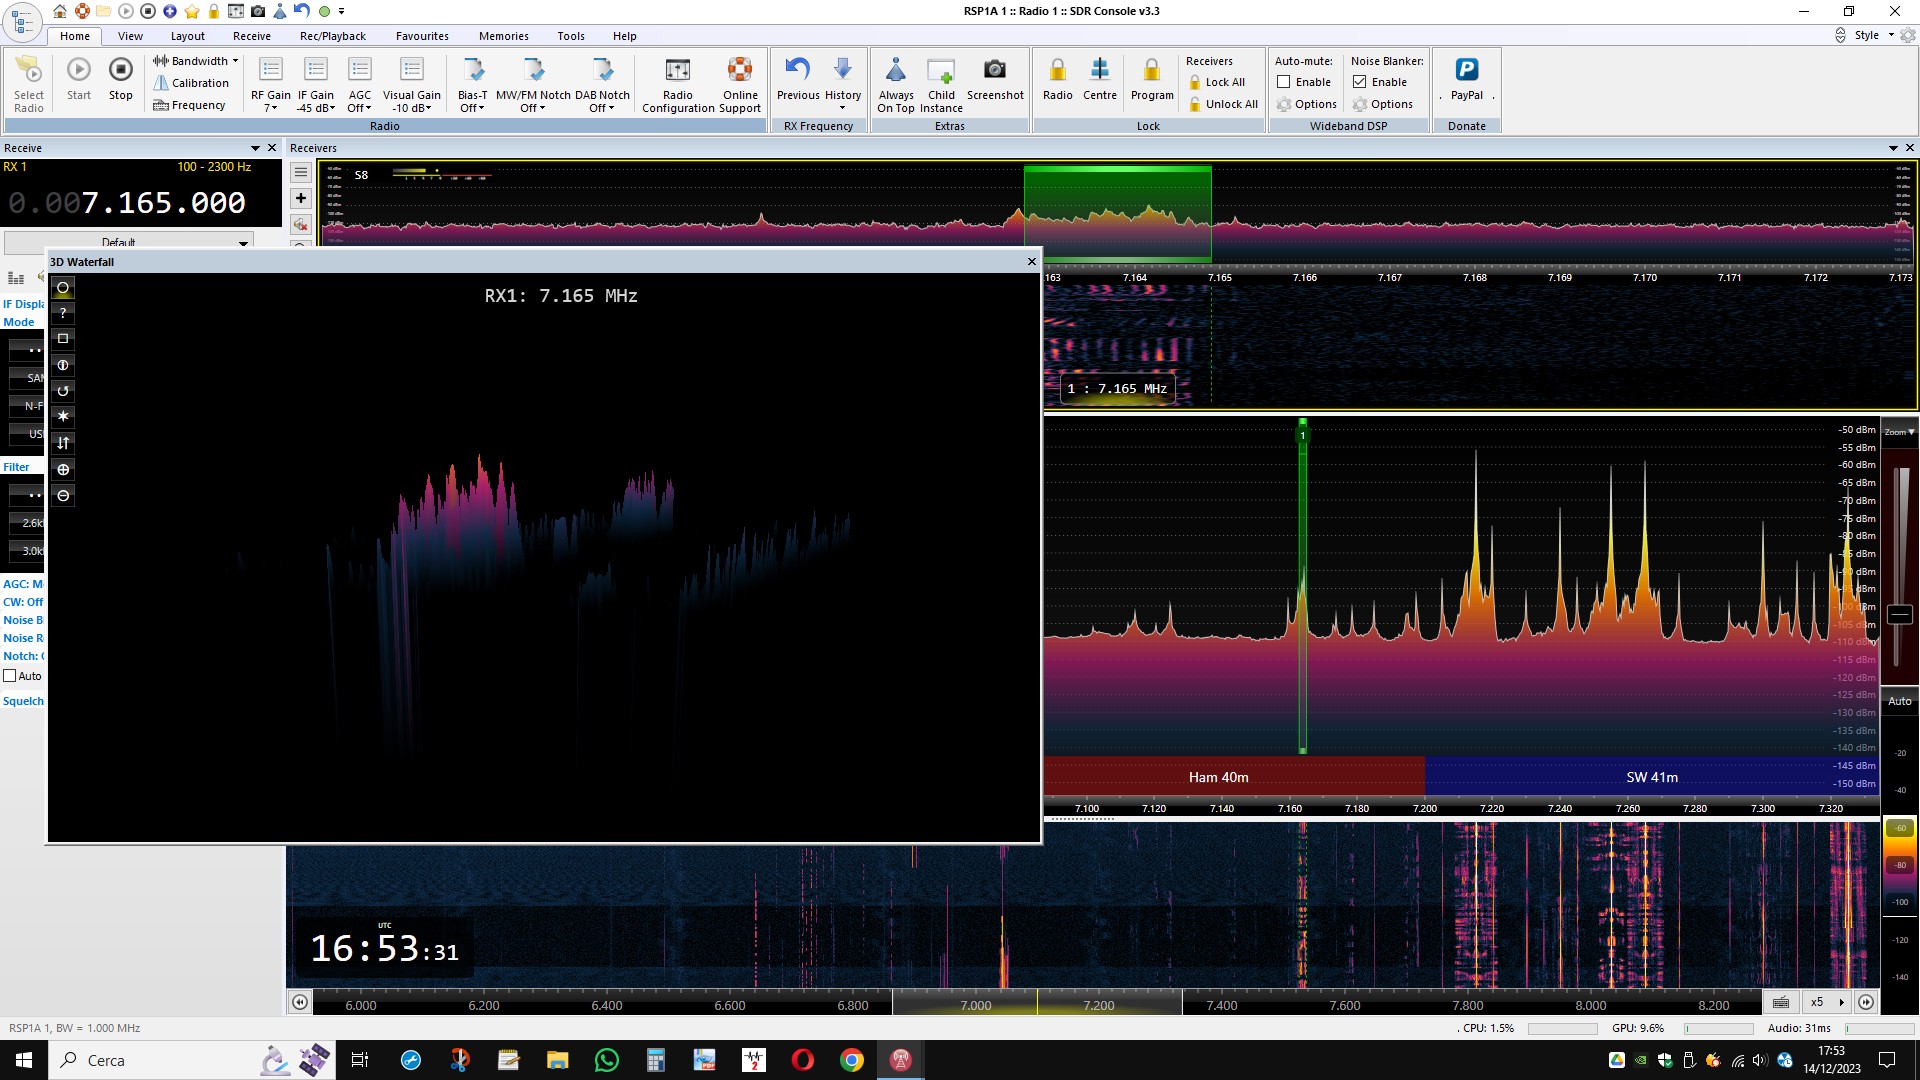
Task: Click zoom-in icon in 3D Waterfall
Action: coord(63,470)
